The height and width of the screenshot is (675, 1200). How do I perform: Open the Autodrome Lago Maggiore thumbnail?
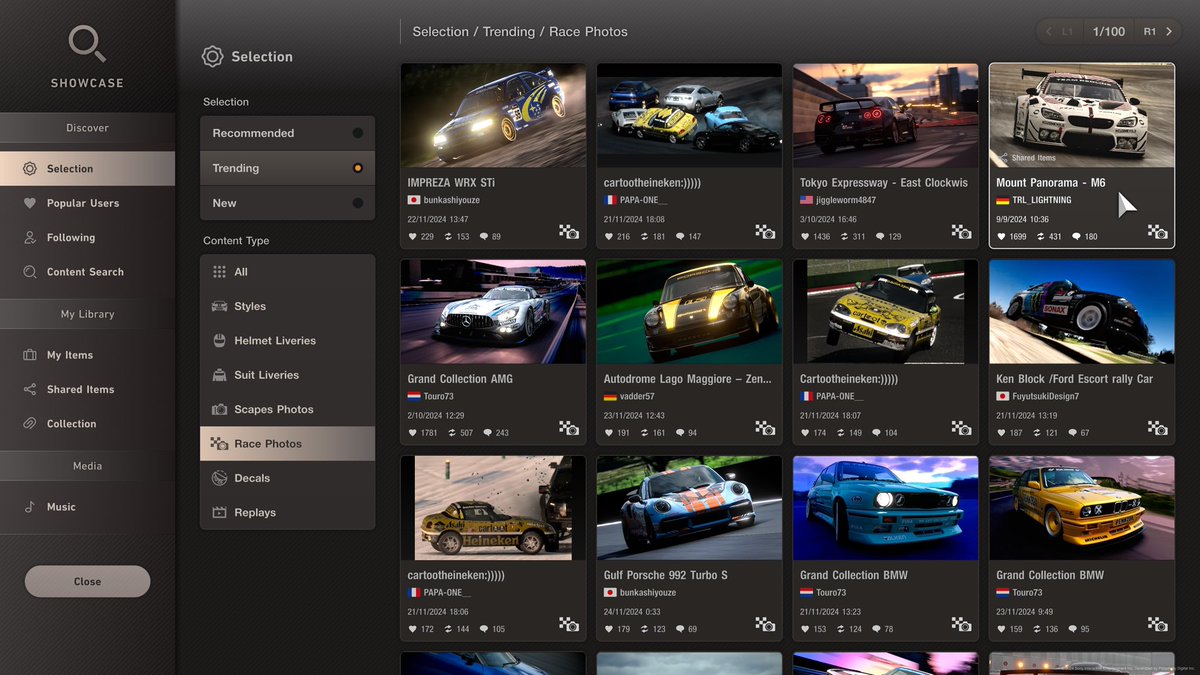(x=689, y=312)
